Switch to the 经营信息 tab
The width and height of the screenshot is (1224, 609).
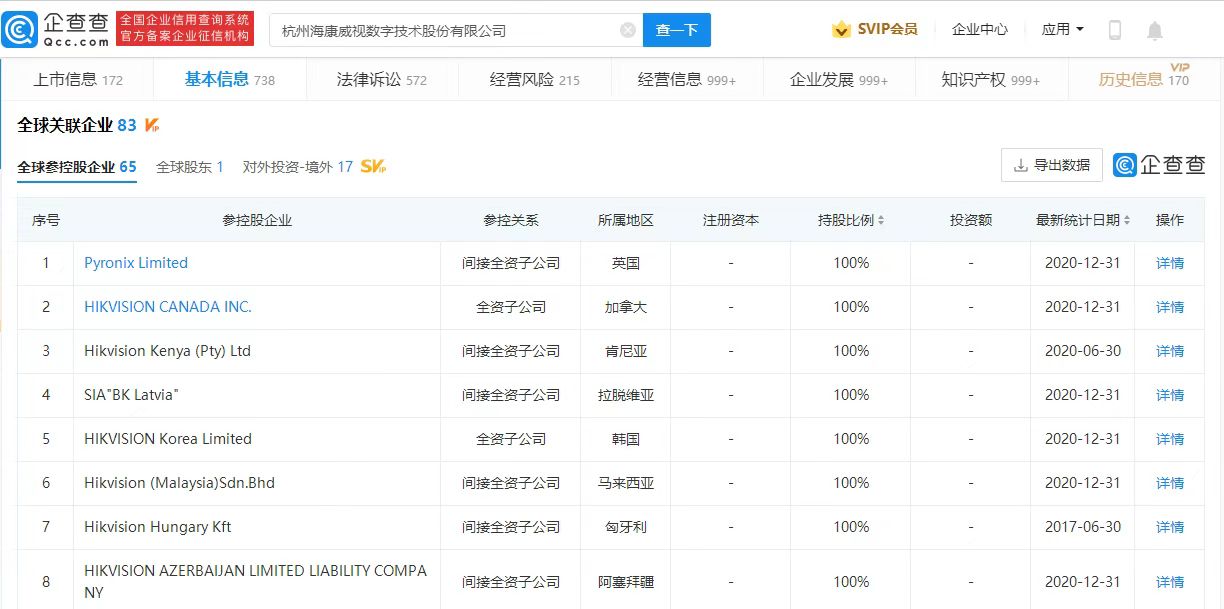pyautogui.click(x=687, y=80)
